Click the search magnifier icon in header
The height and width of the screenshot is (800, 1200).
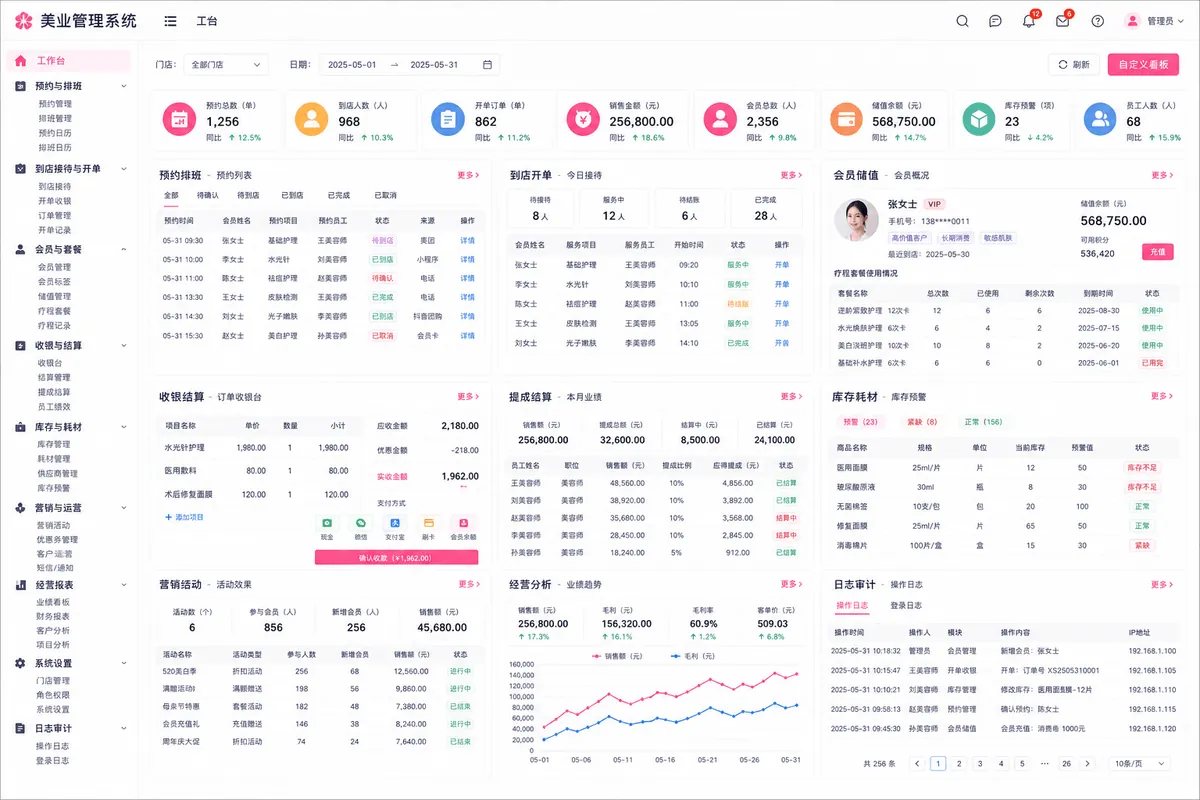[962, 21]
